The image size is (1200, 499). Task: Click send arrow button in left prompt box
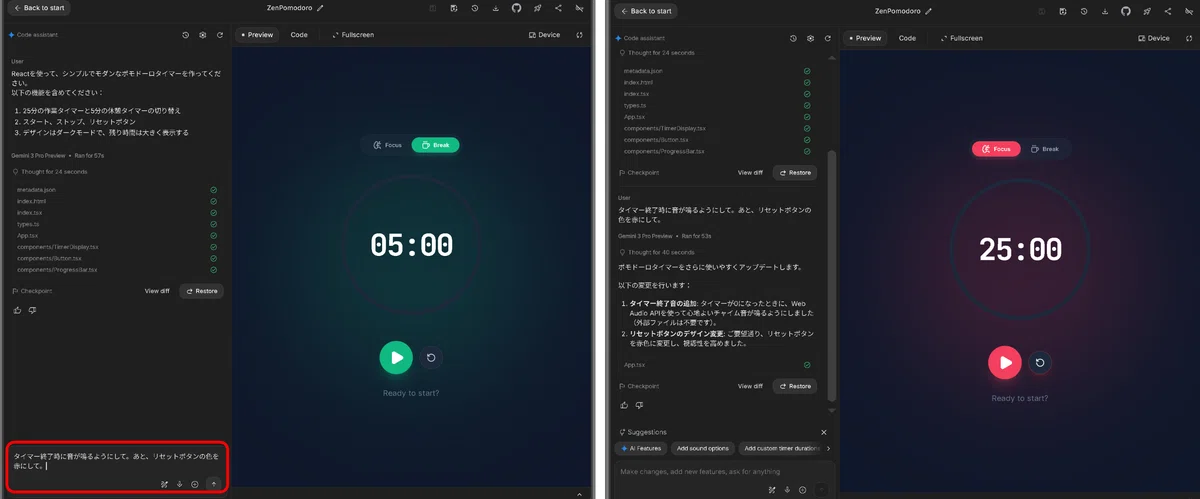tap(212, 484)
